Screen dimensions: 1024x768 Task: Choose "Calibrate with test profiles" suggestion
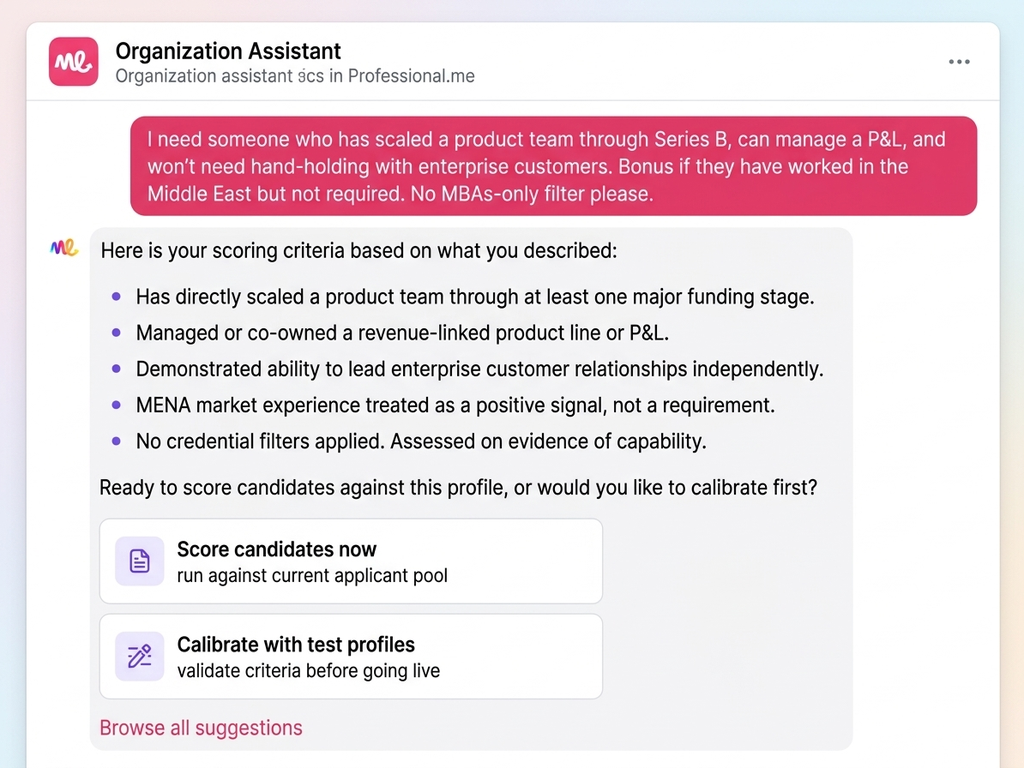pos(350,656)
